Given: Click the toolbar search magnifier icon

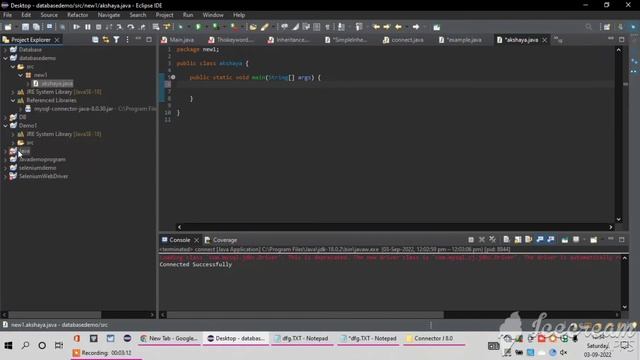Looking at the screenshot, I should (x=588, y=27).
